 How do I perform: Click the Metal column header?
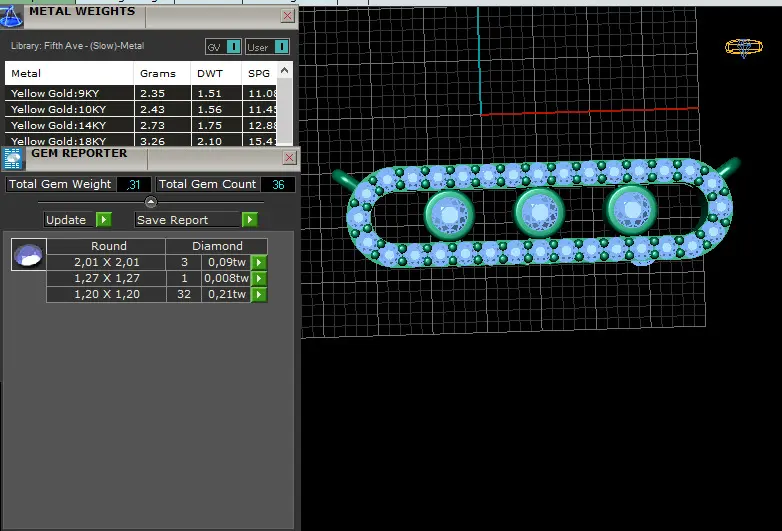tap(69, 73)
